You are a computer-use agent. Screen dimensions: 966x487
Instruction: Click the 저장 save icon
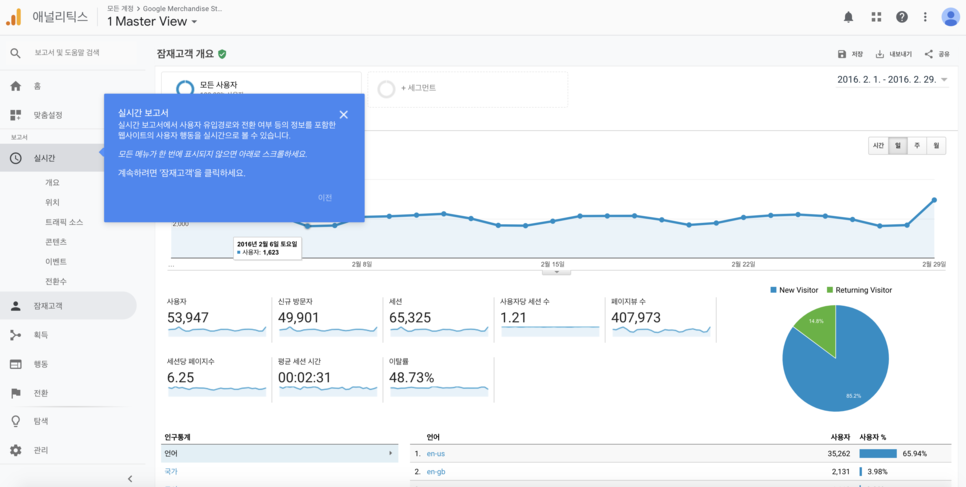842,54
